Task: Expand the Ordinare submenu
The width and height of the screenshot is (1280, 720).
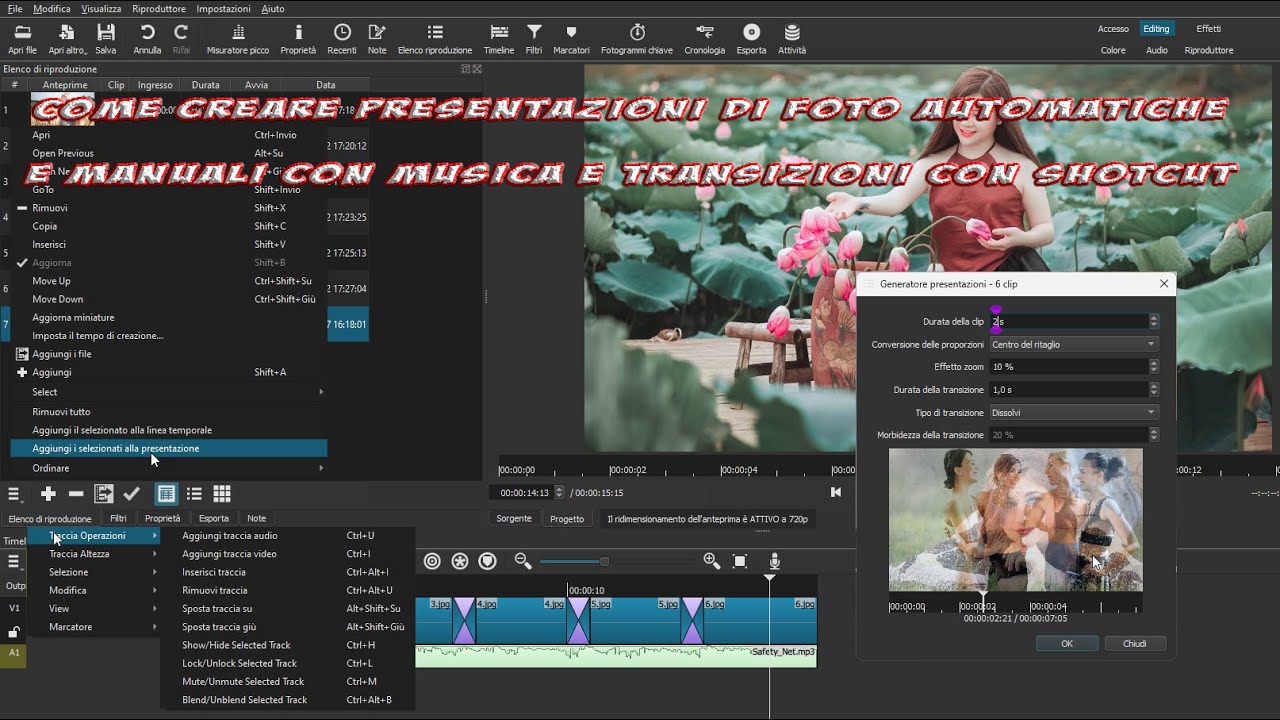Action: [x=168, y=468]
